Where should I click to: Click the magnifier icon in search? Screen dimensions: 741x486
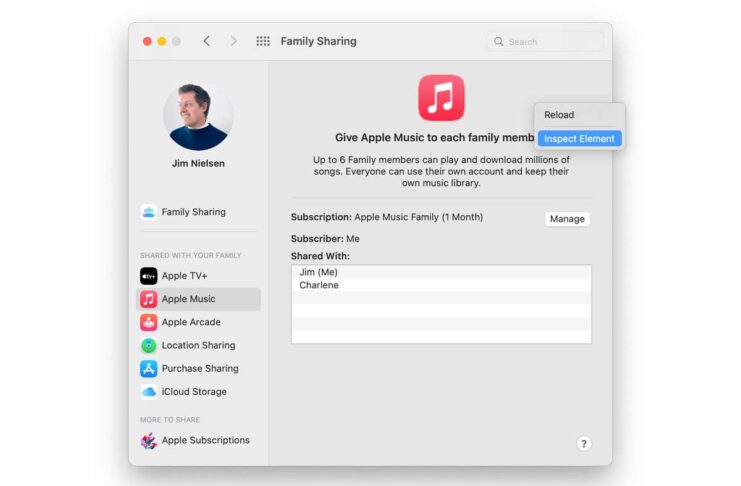click(x=499, y=42)
